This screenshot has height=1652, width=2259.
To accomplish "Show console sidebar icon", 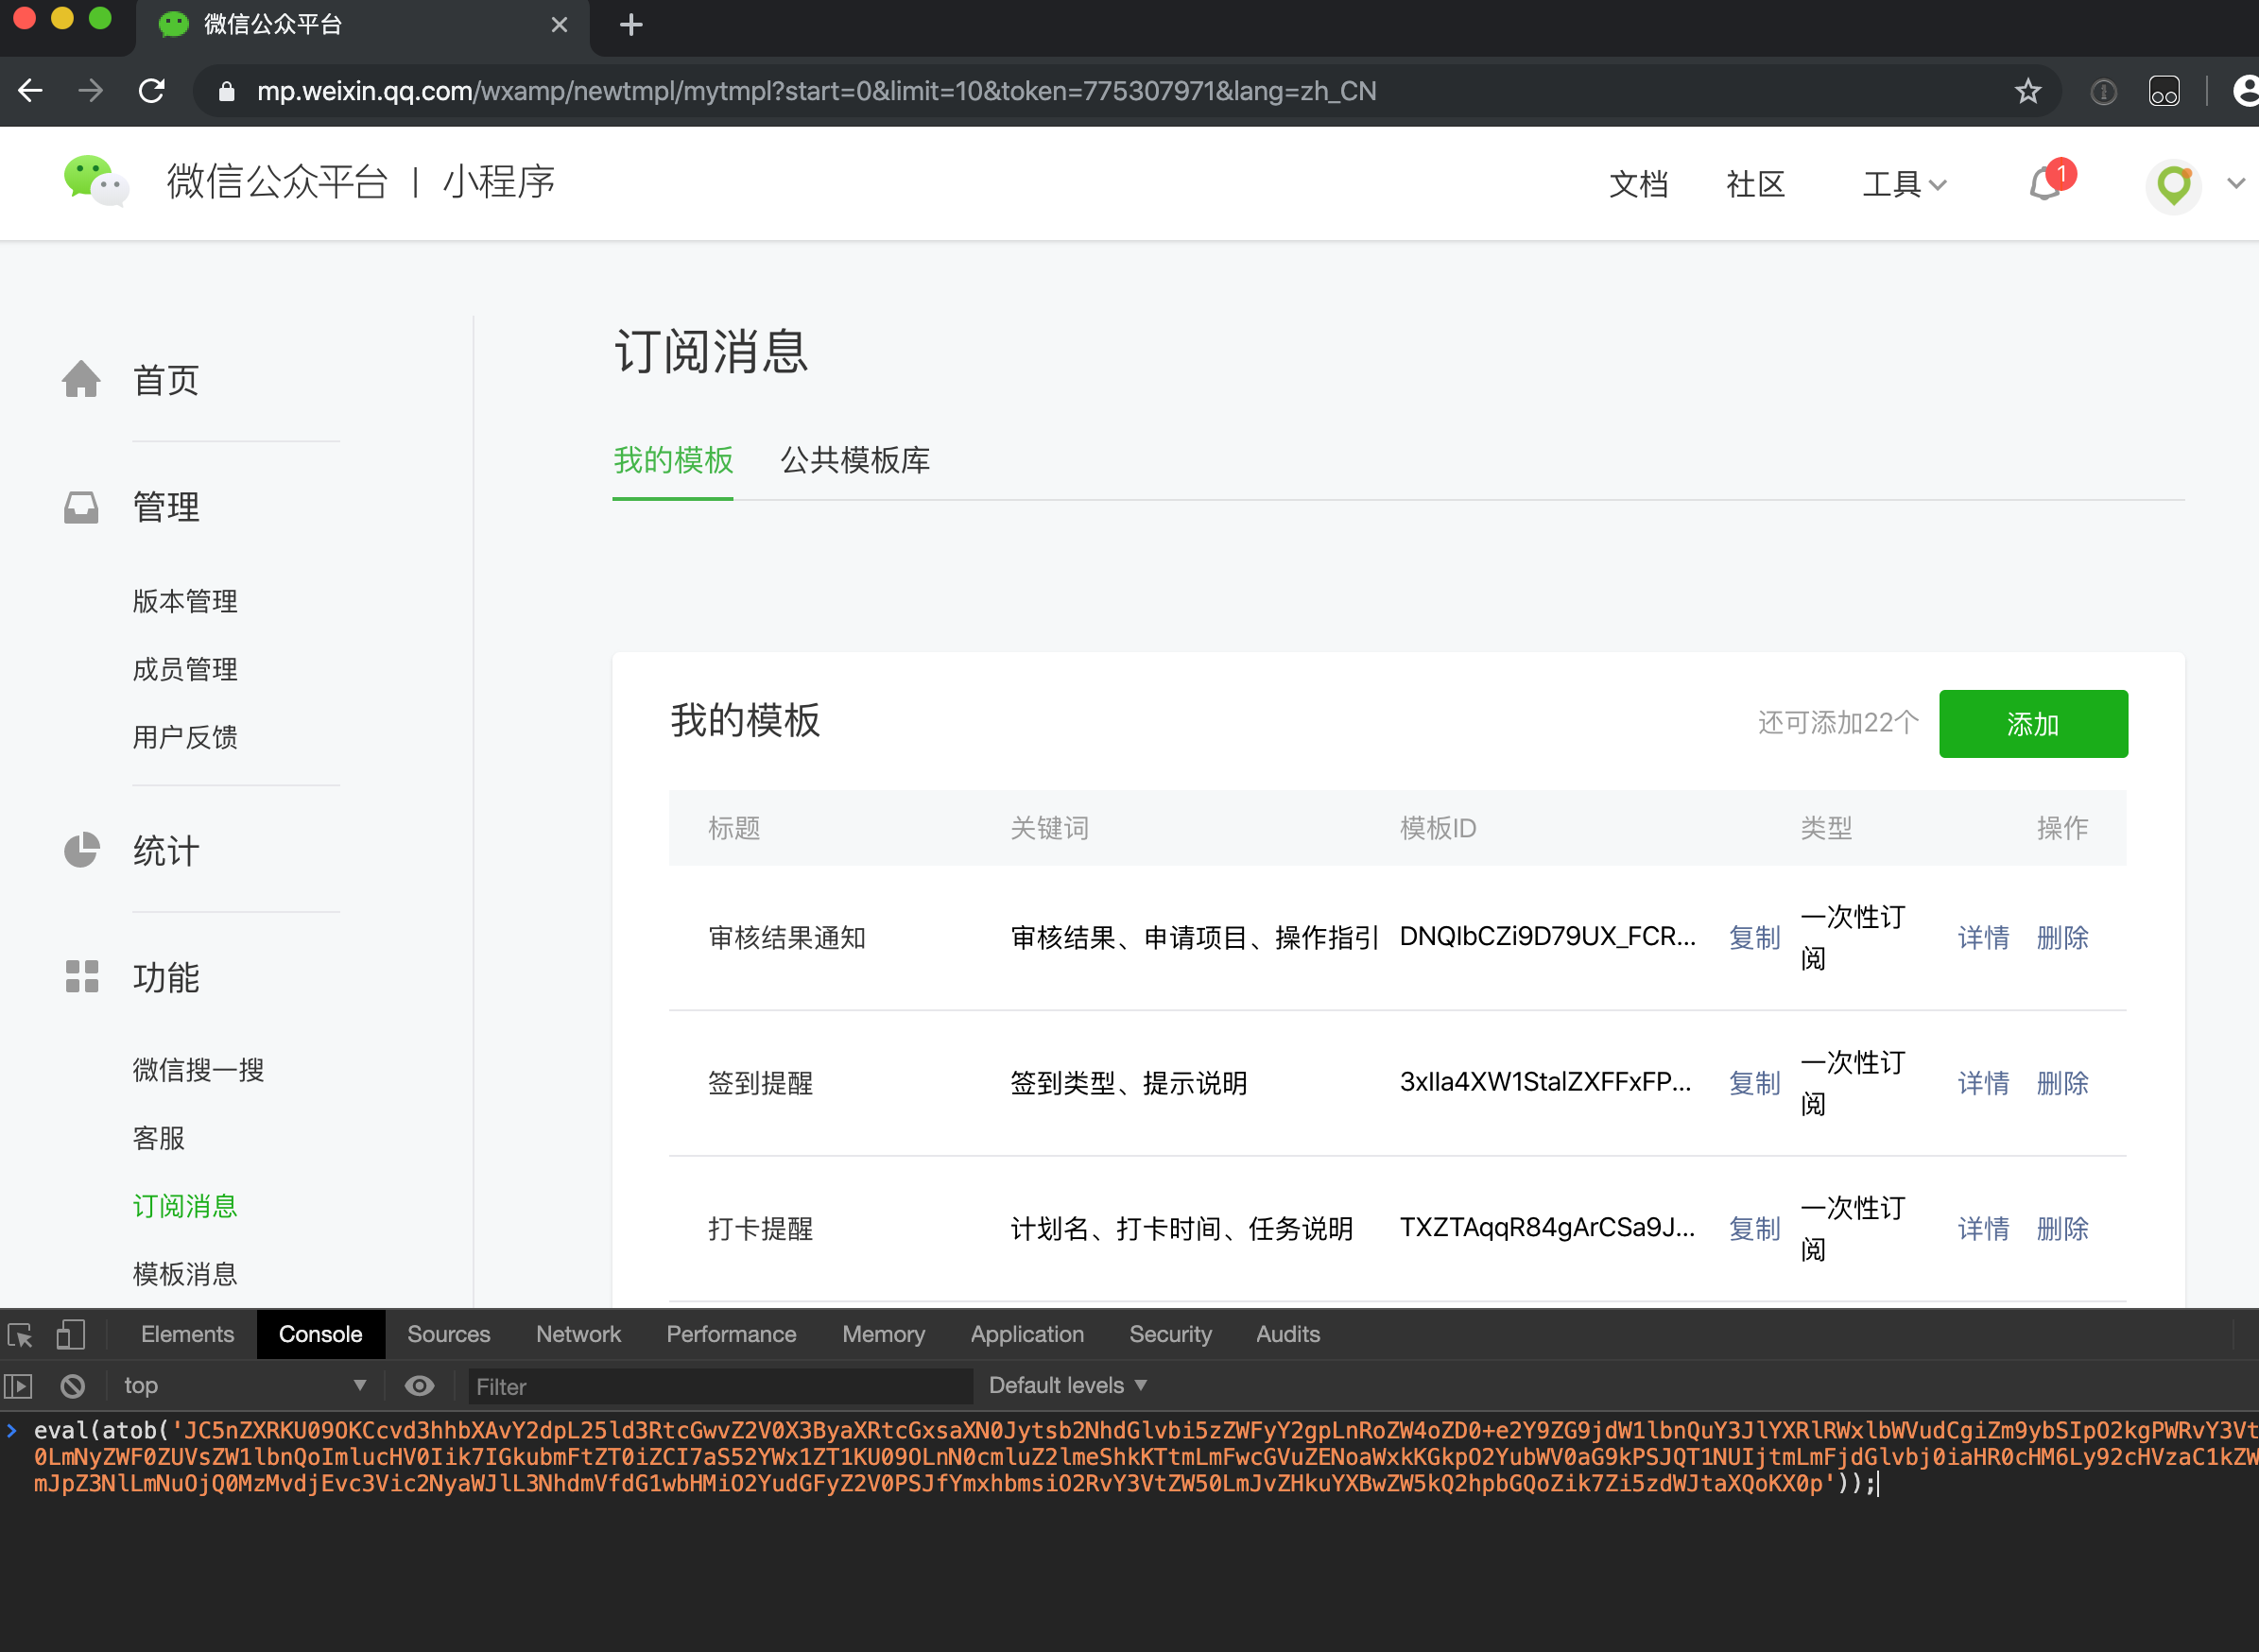I will 19,1386.
